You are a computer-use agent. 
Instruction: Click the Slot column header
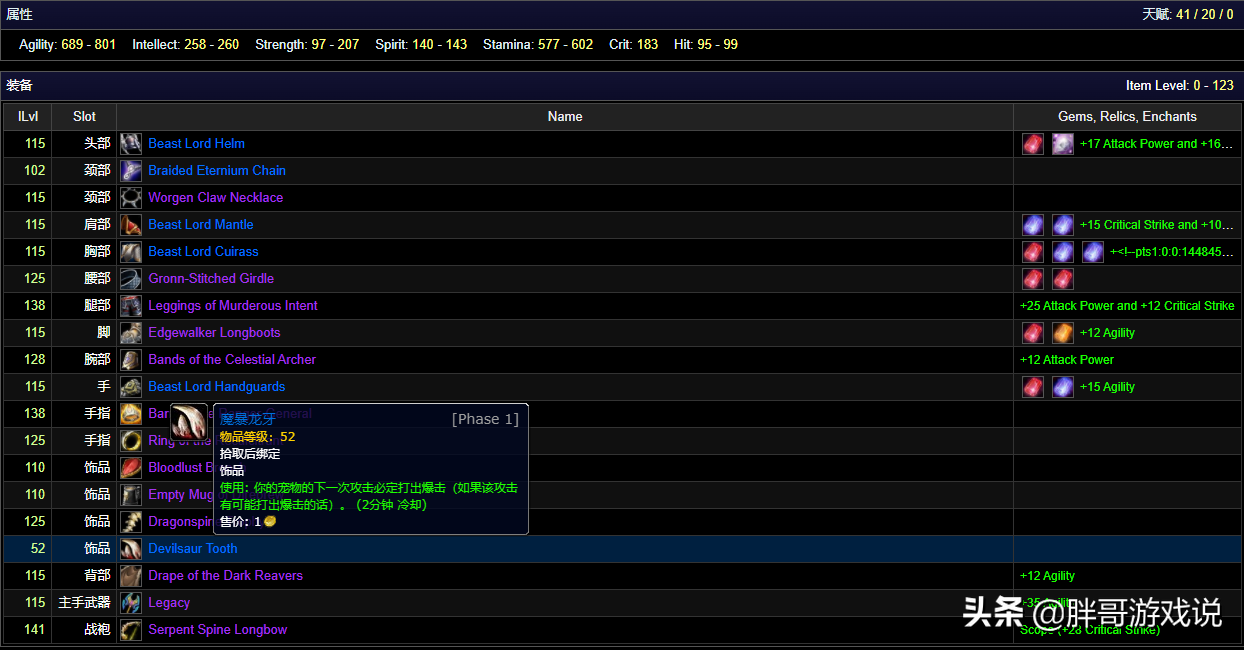point(85,117)
